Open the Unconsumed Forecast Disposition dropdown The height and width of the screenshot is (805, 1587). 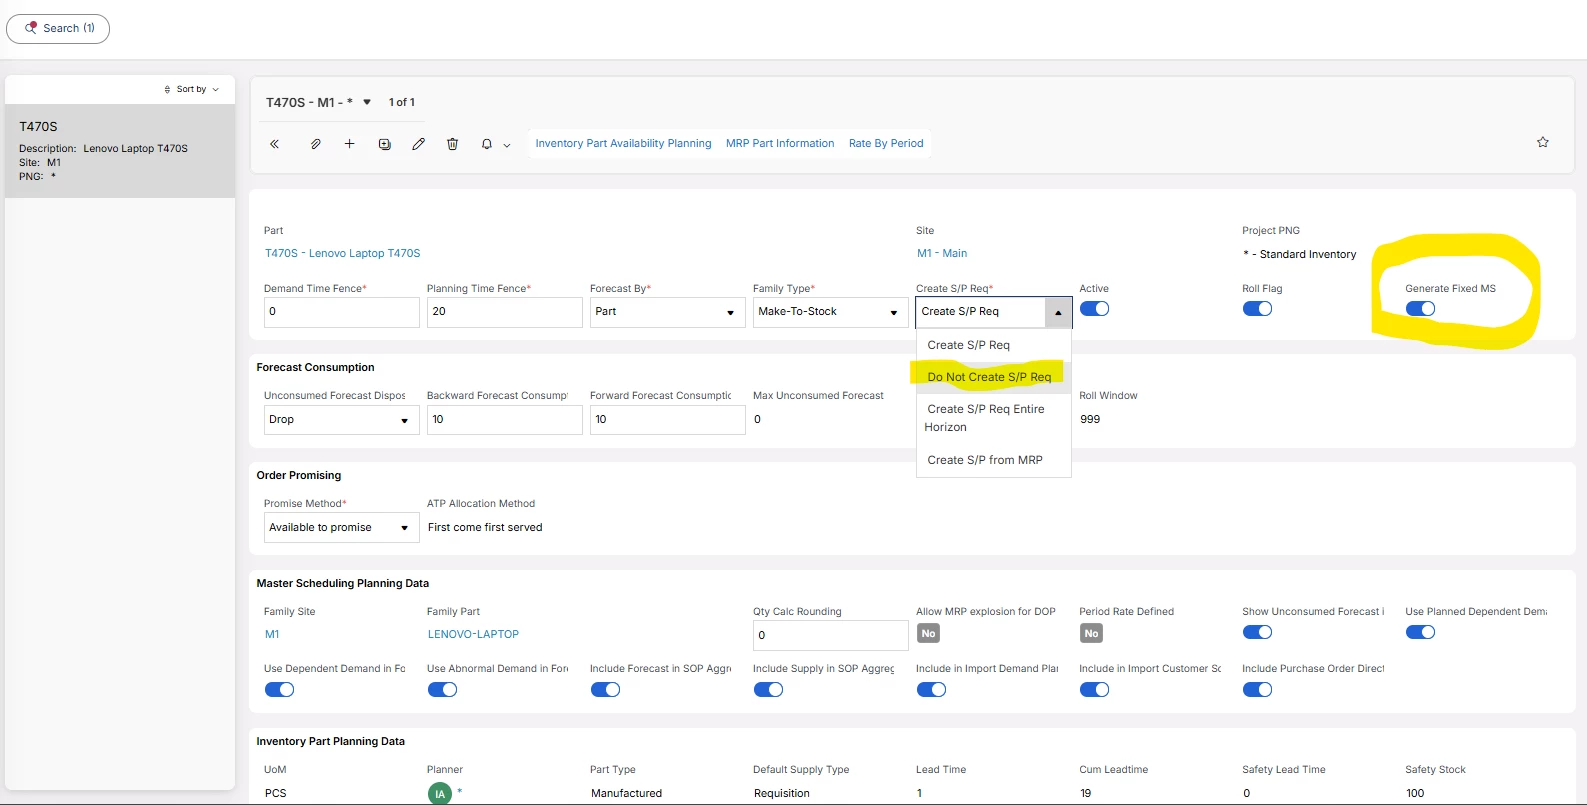coord(341,420)
